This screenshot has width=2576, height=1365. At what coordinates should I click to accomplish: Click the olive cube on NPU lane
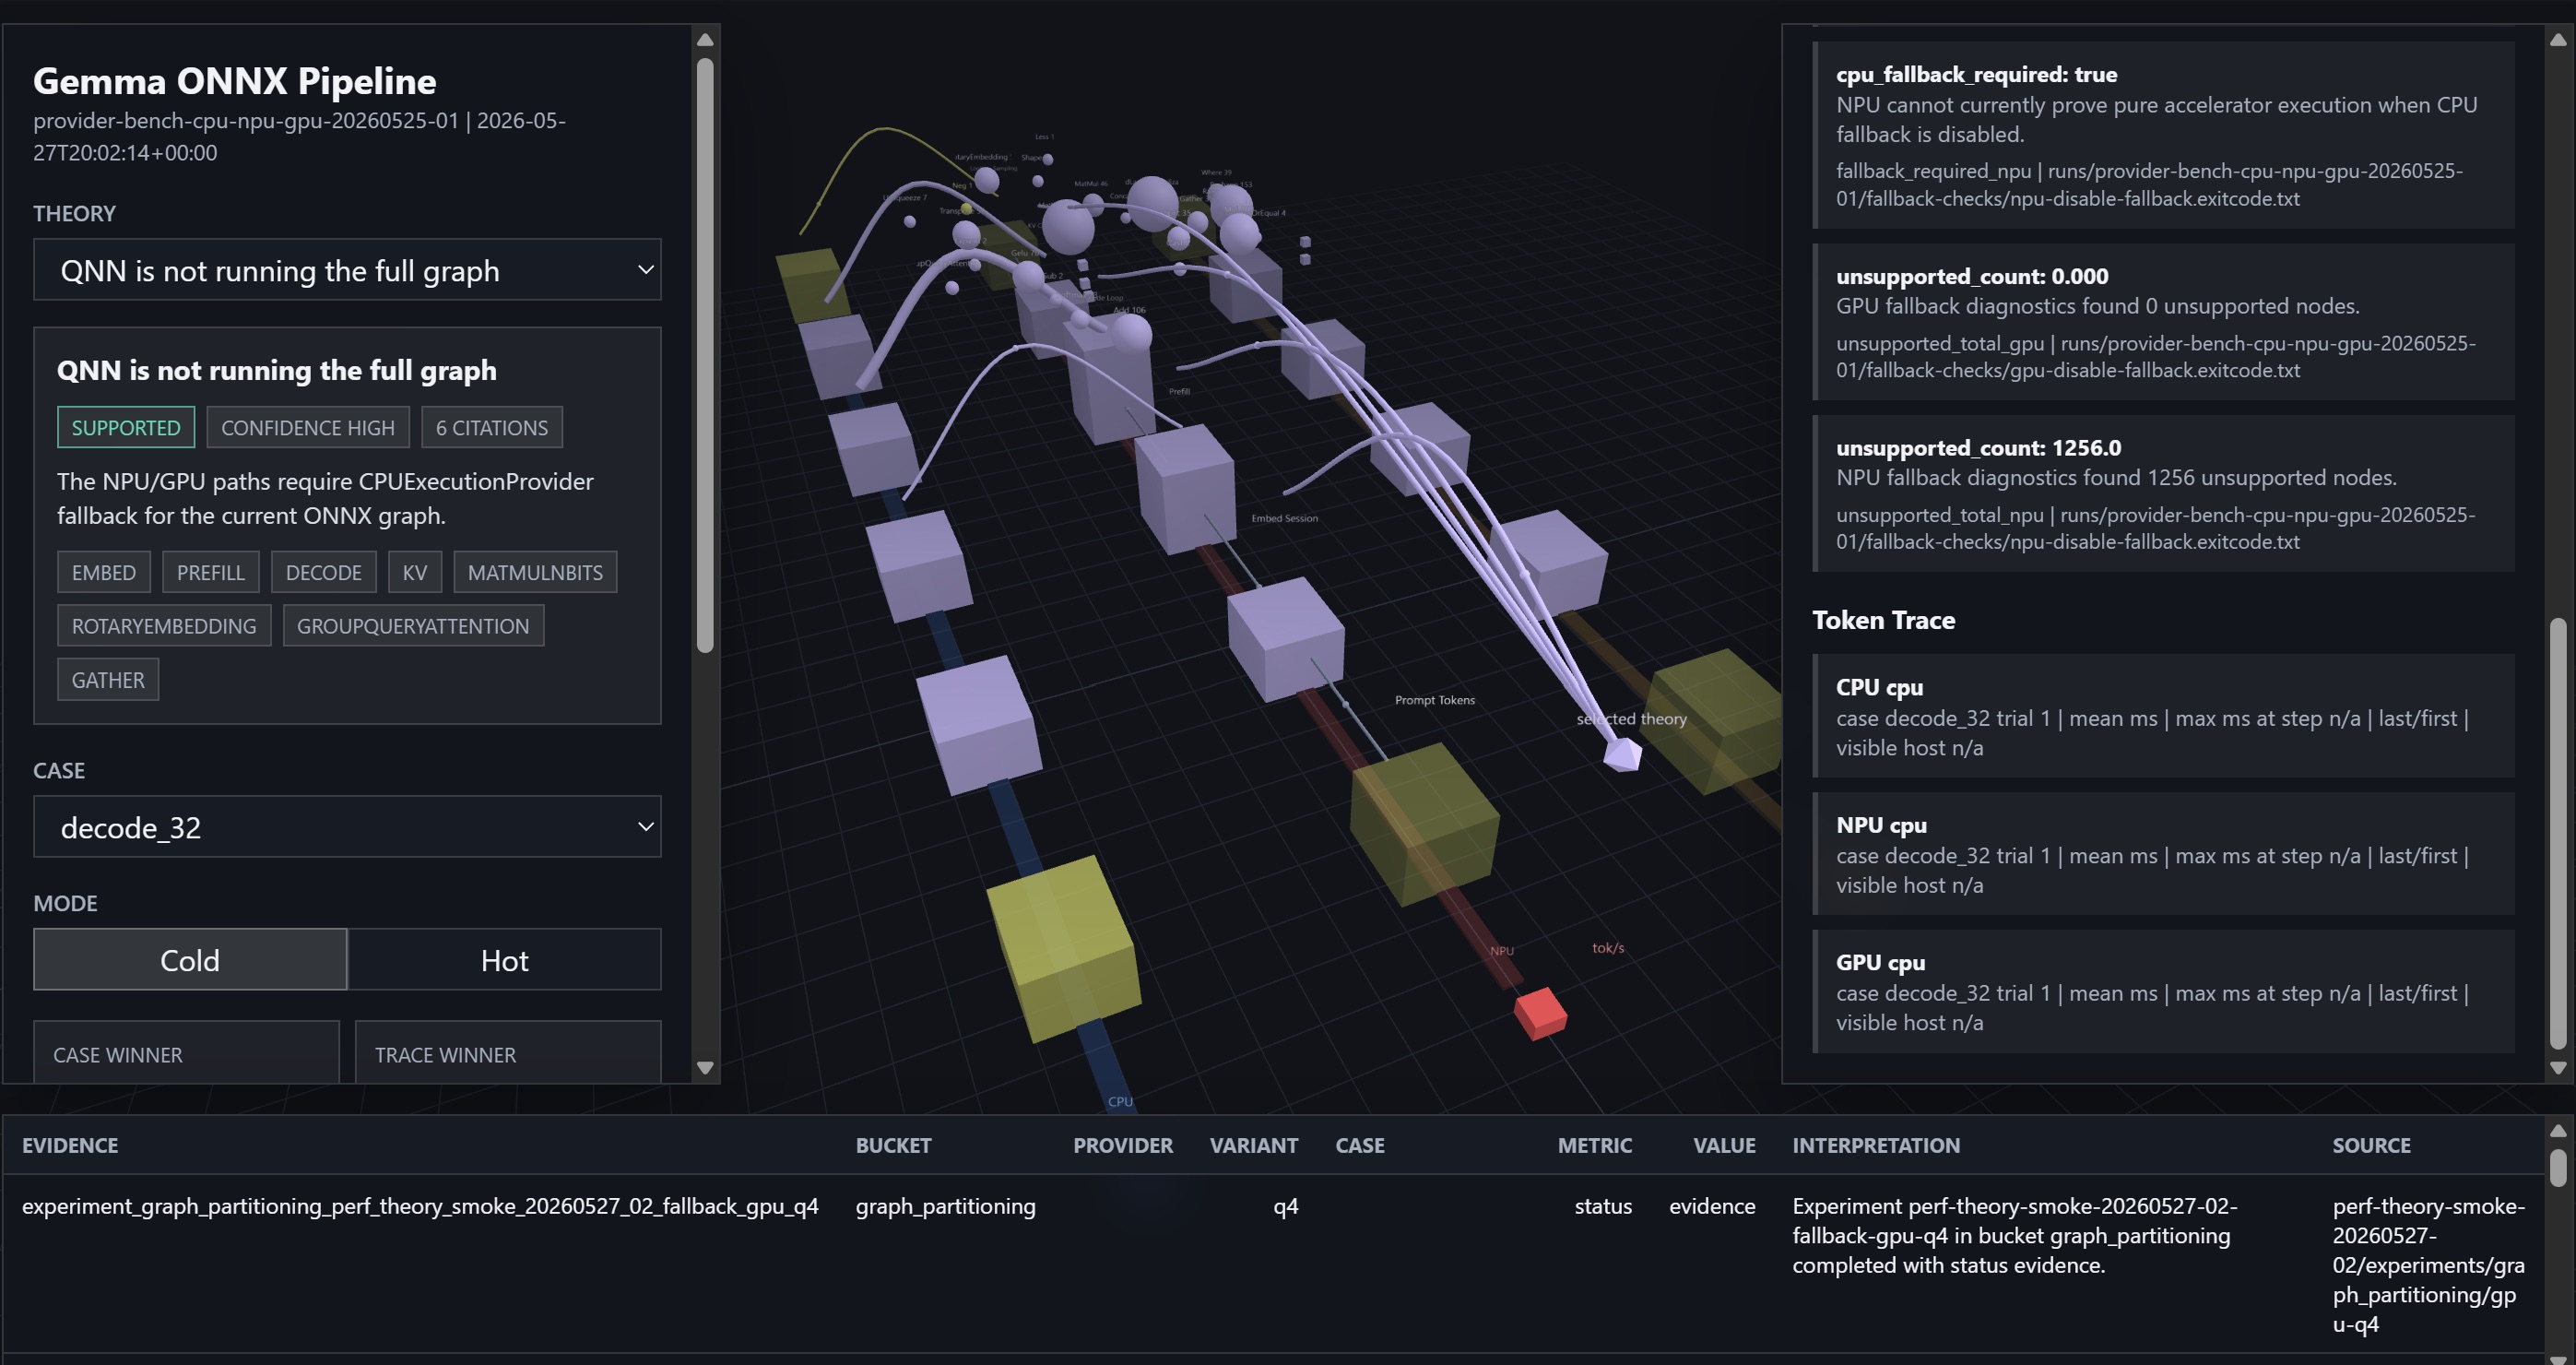(x=1424, y=824)
